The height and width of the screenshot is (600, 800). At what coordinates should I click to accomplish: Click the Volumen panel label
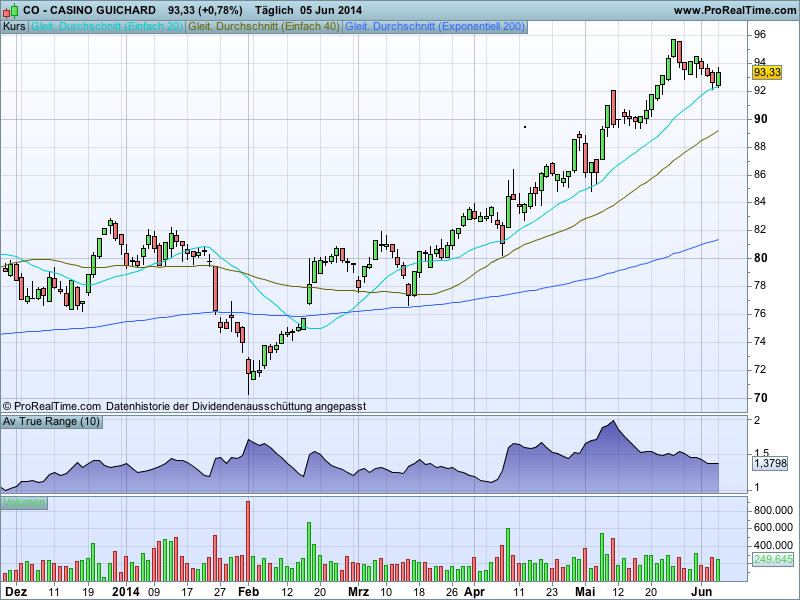tap(24, 503)
